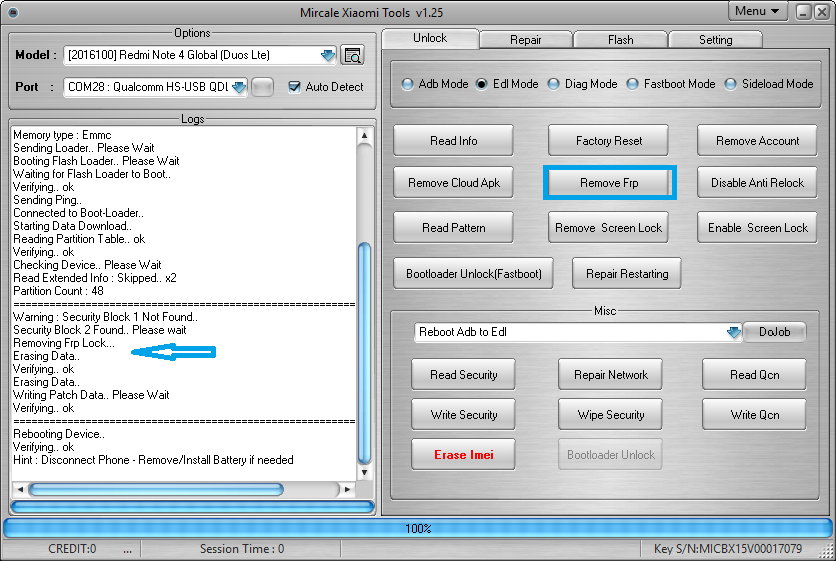Image resolution: width=836 pixels, height=561 pixels.
Task: Click the red Erase Imei button
Action: (x=463, y=455)
